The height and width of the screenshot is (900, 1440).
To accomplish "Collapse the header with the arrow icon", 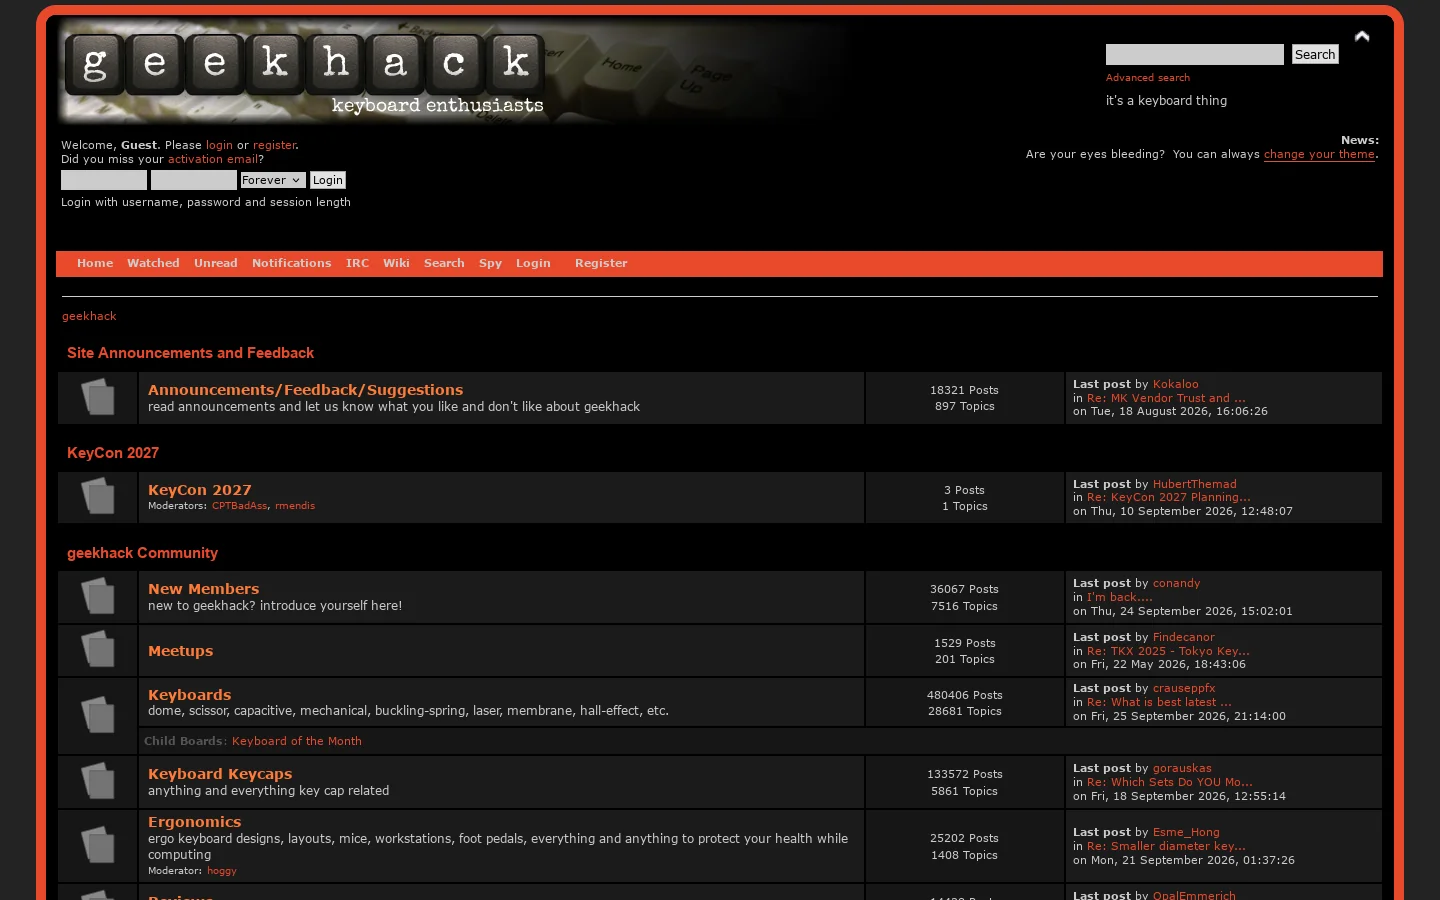I will coord(1362,36).
